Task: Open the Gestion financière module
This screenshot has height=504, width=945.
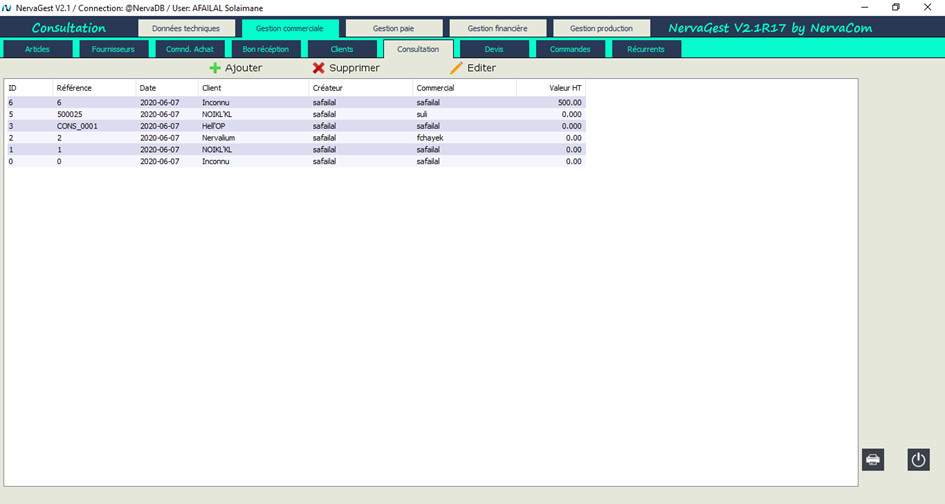Action: (x=497, y=28)
